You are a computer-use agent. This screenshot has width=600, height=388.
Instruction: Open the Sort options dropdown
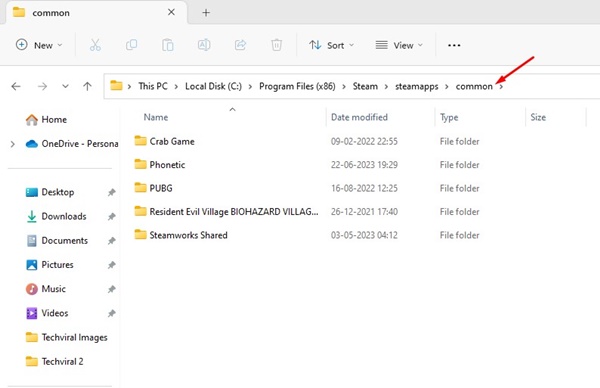click(x=331, y=45)
